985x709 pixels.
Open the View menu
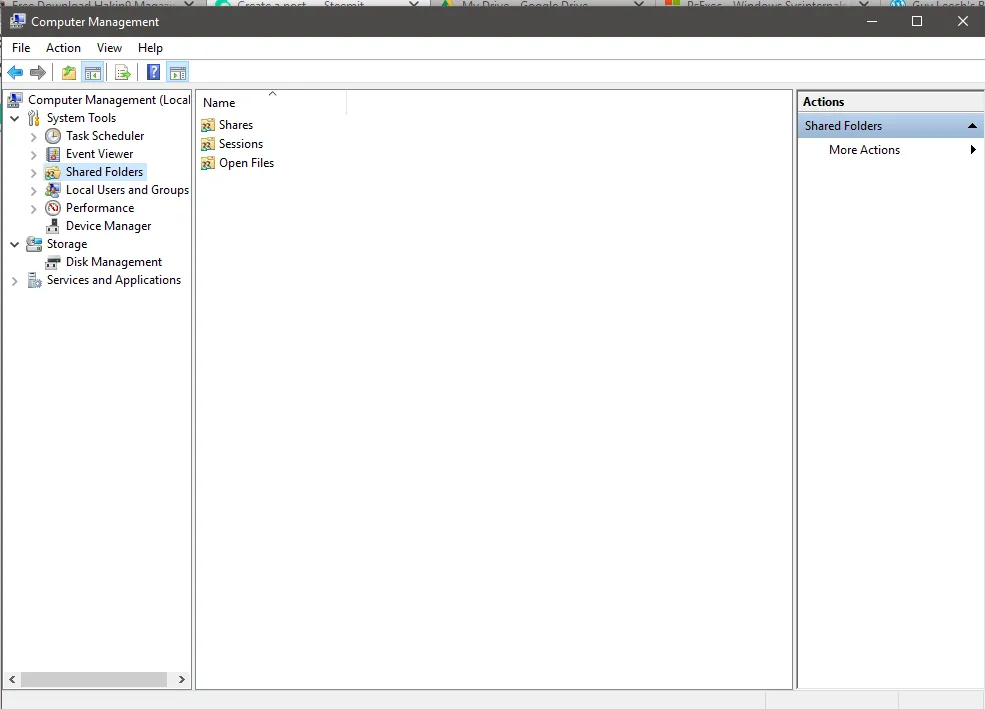click(109, 48)
